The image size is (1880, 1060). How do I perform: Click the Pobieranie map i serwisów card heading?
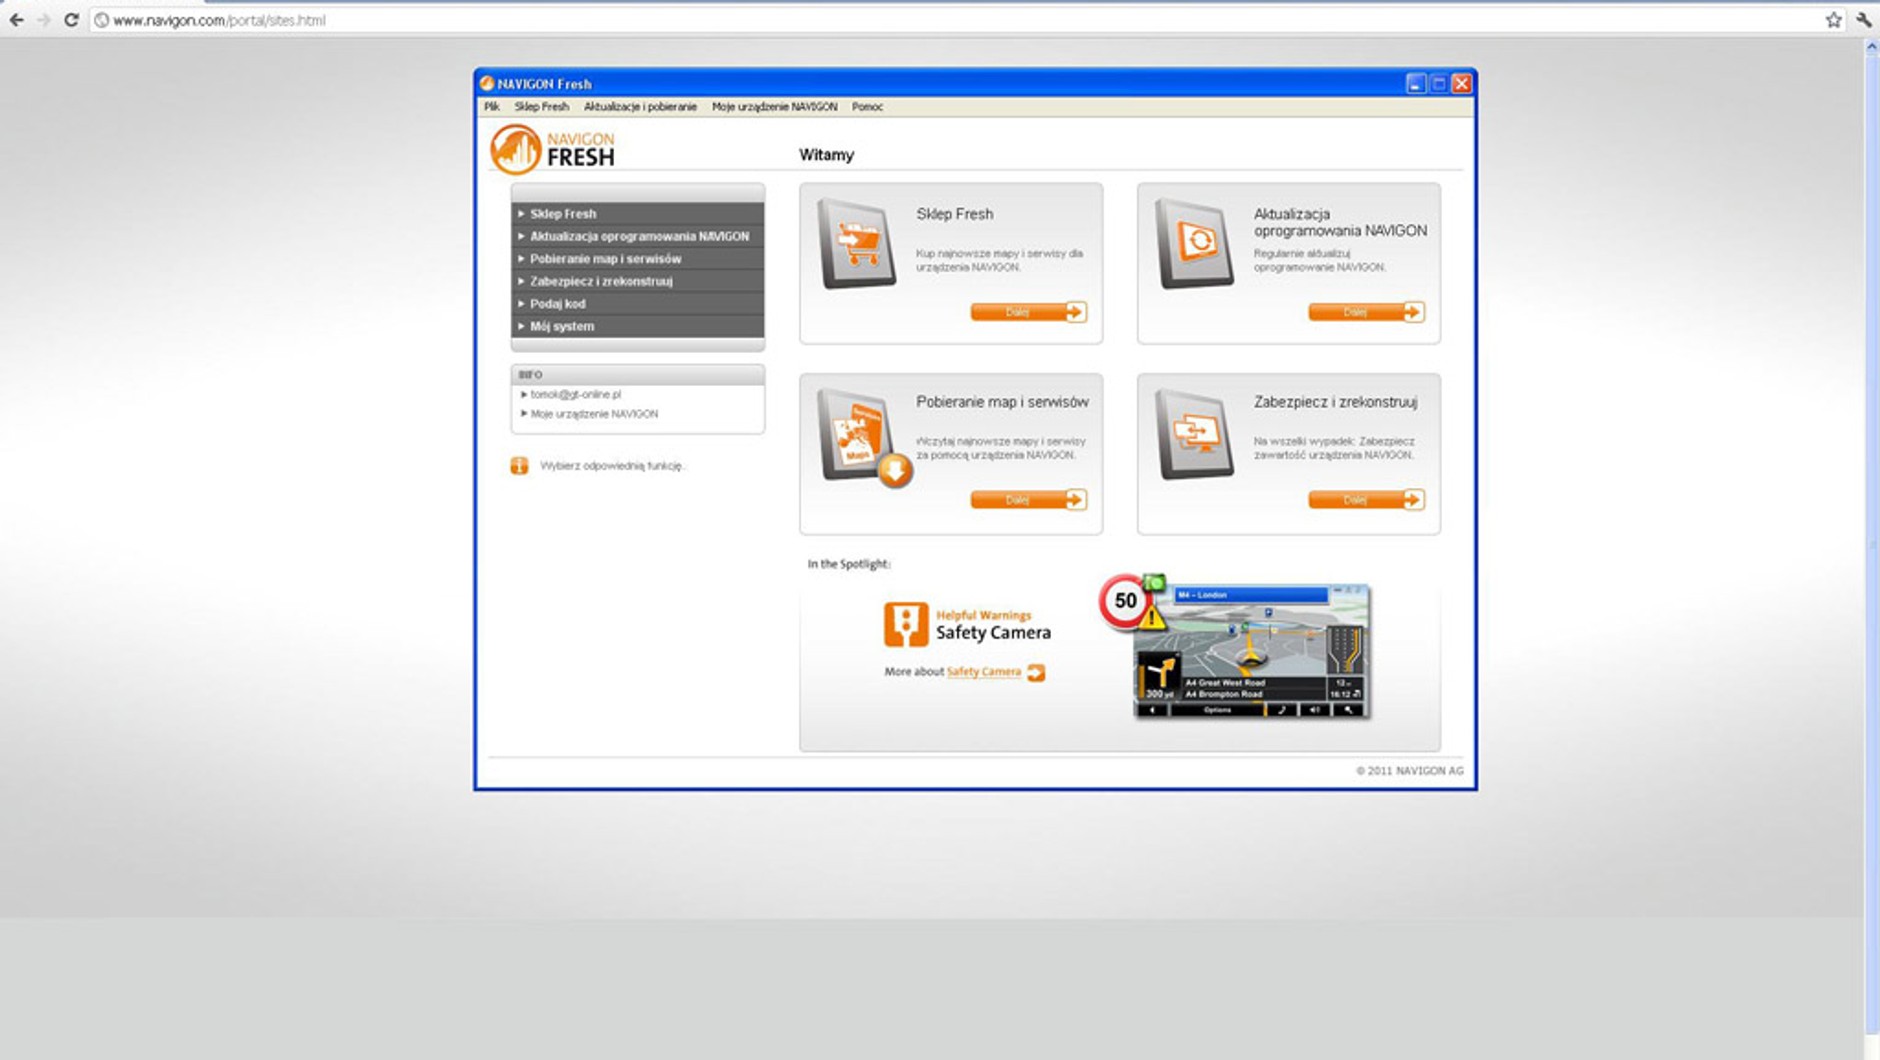(x=1002, y=402)
